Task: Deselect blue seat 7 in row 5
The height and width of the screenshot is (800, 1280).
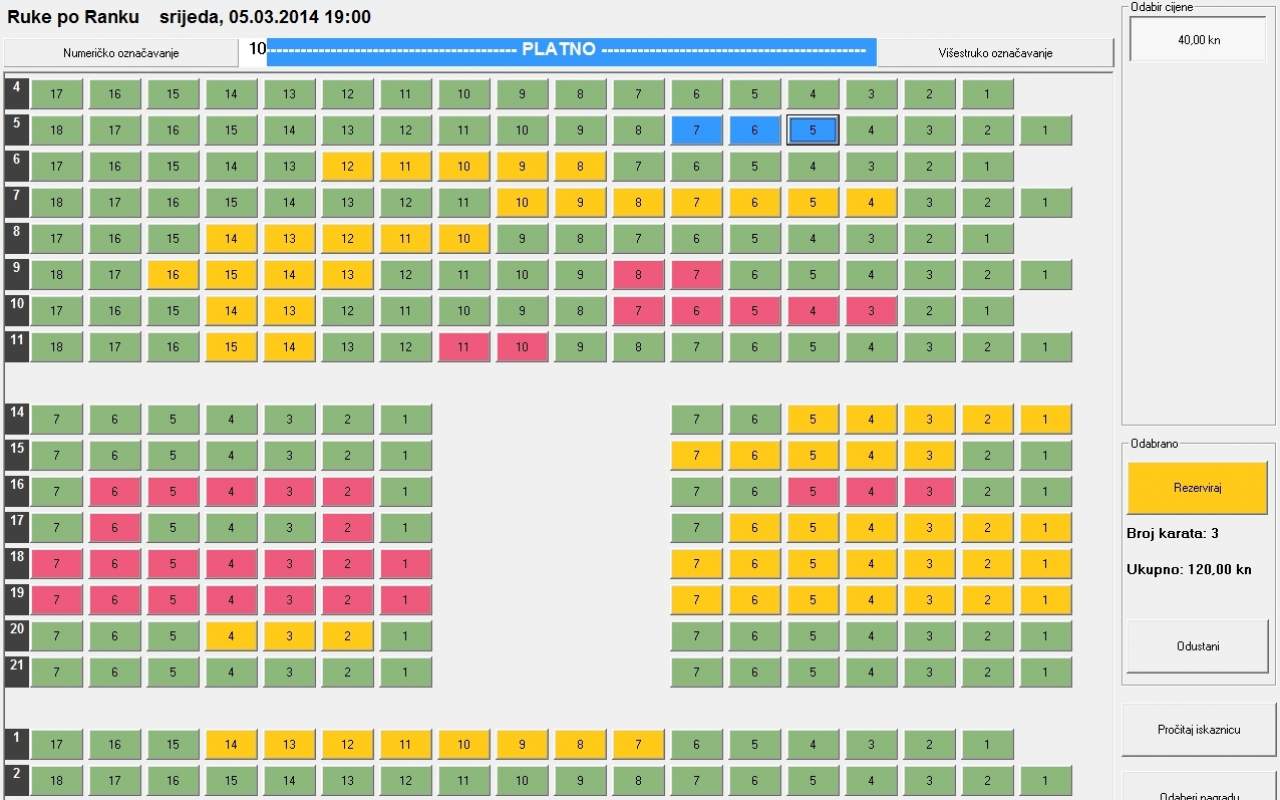Action: click(696, 130)
